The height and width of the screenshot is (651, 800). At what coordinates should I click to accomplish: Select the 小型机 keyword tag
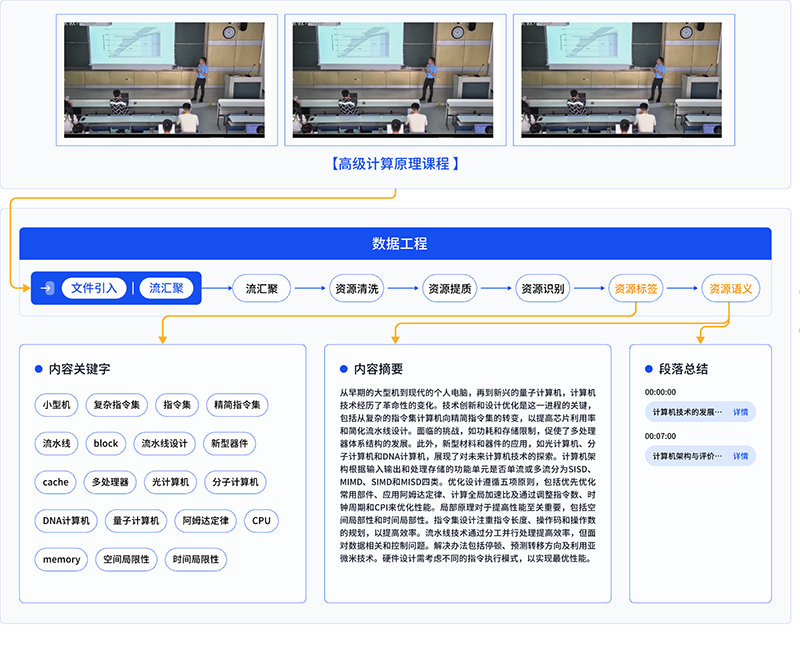click(55, 405)
